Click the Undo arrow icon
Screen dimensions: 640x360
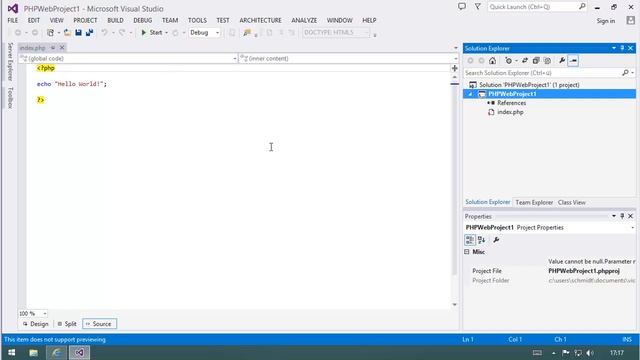click(x=104, y=33)
